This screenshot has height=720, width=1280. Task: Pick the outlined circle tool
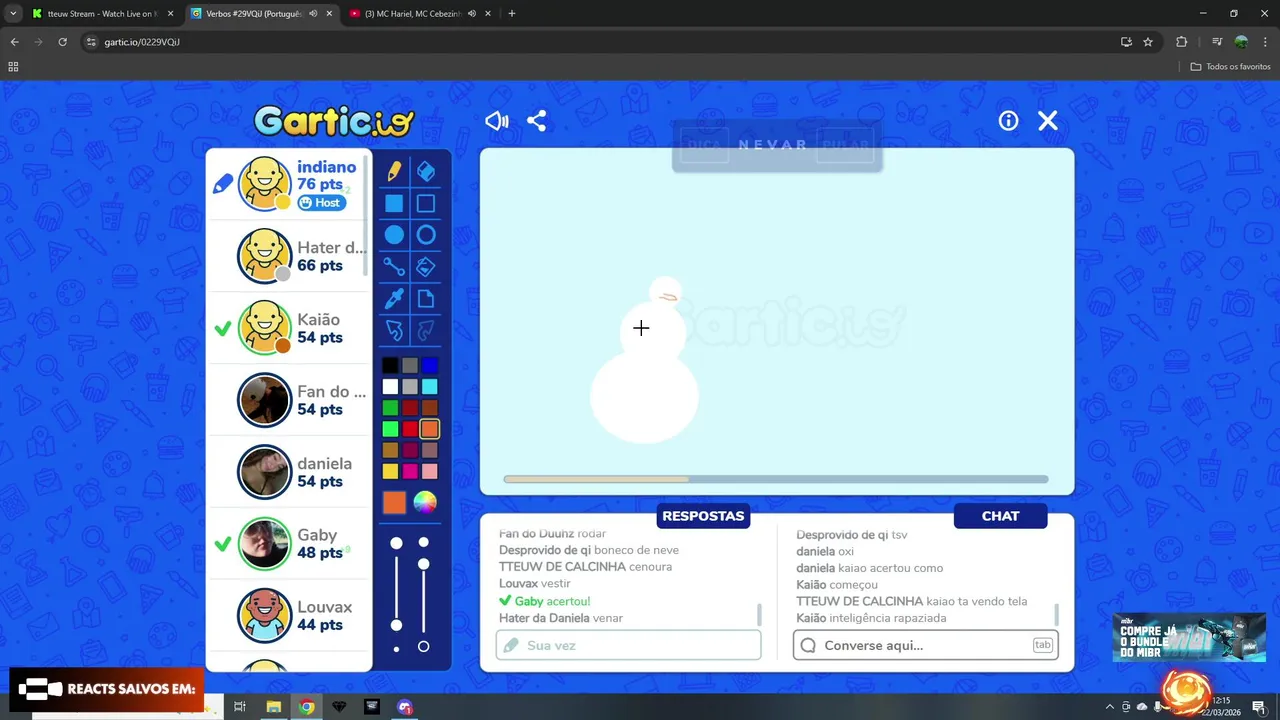tap(426, 235)
